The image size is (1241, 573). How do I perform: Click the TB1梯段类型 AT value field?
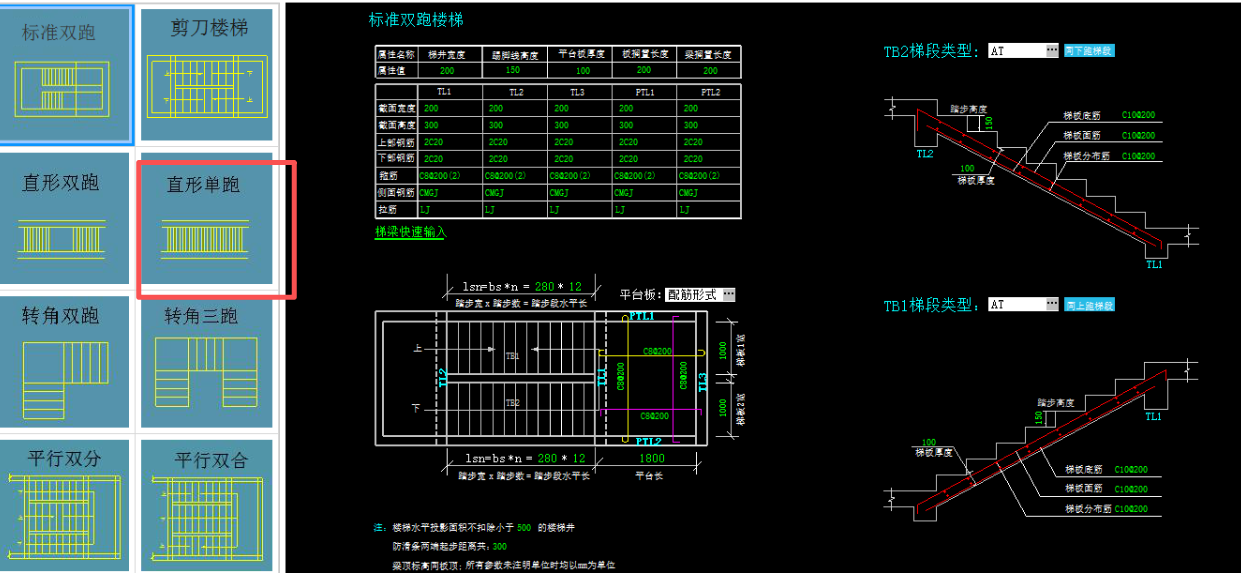point(1016,304)
